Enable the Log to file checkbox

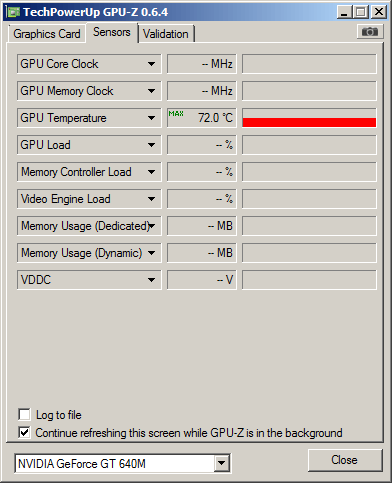[x=24, y=415]
